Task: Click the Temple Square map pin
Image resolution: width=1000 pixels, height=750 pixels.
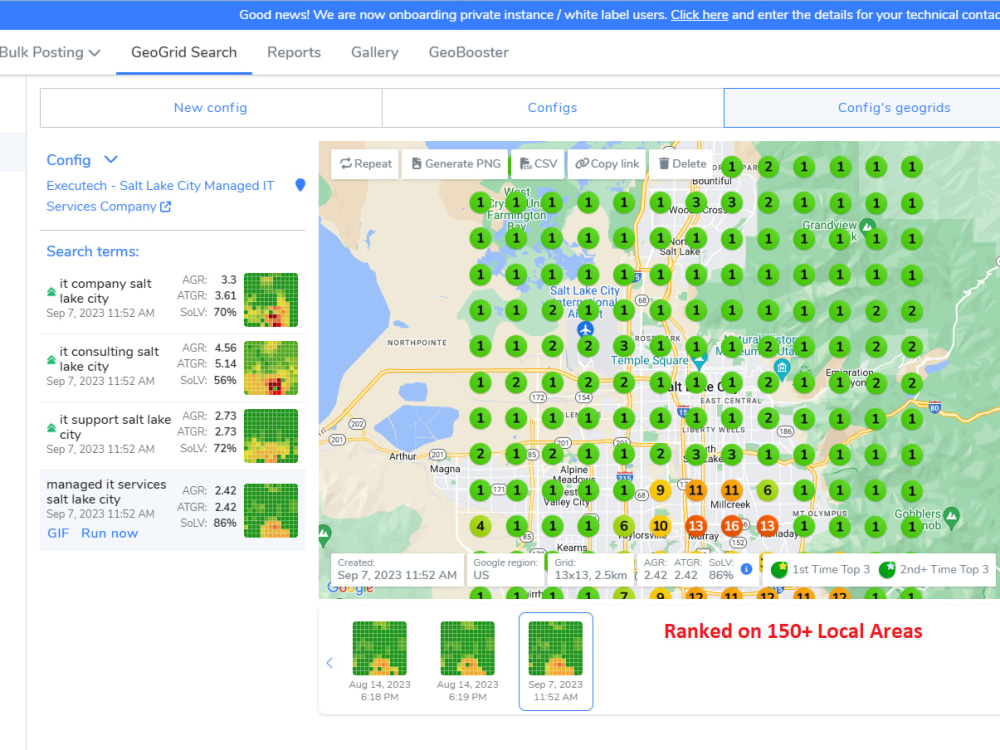Action: [x=700, y=362]
